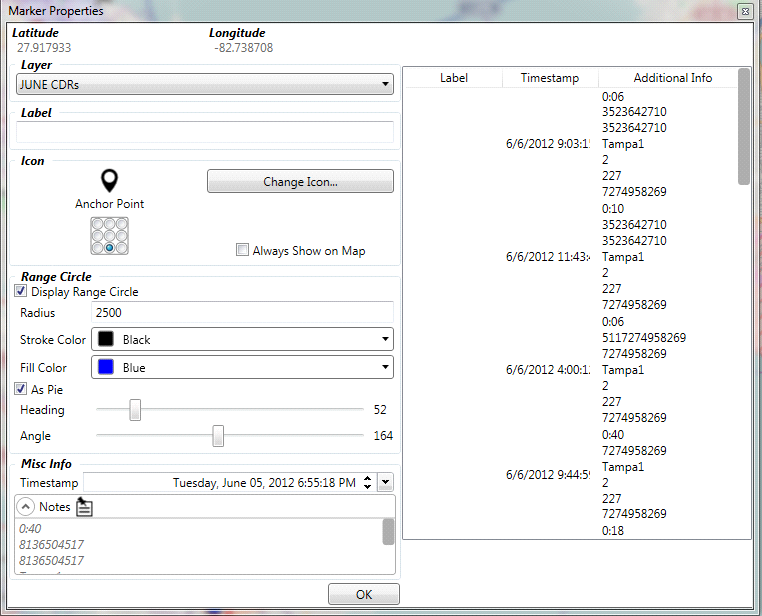Collapse the Notes section with chevron
This screenshot has height=616, width=762.
(28, 507)
